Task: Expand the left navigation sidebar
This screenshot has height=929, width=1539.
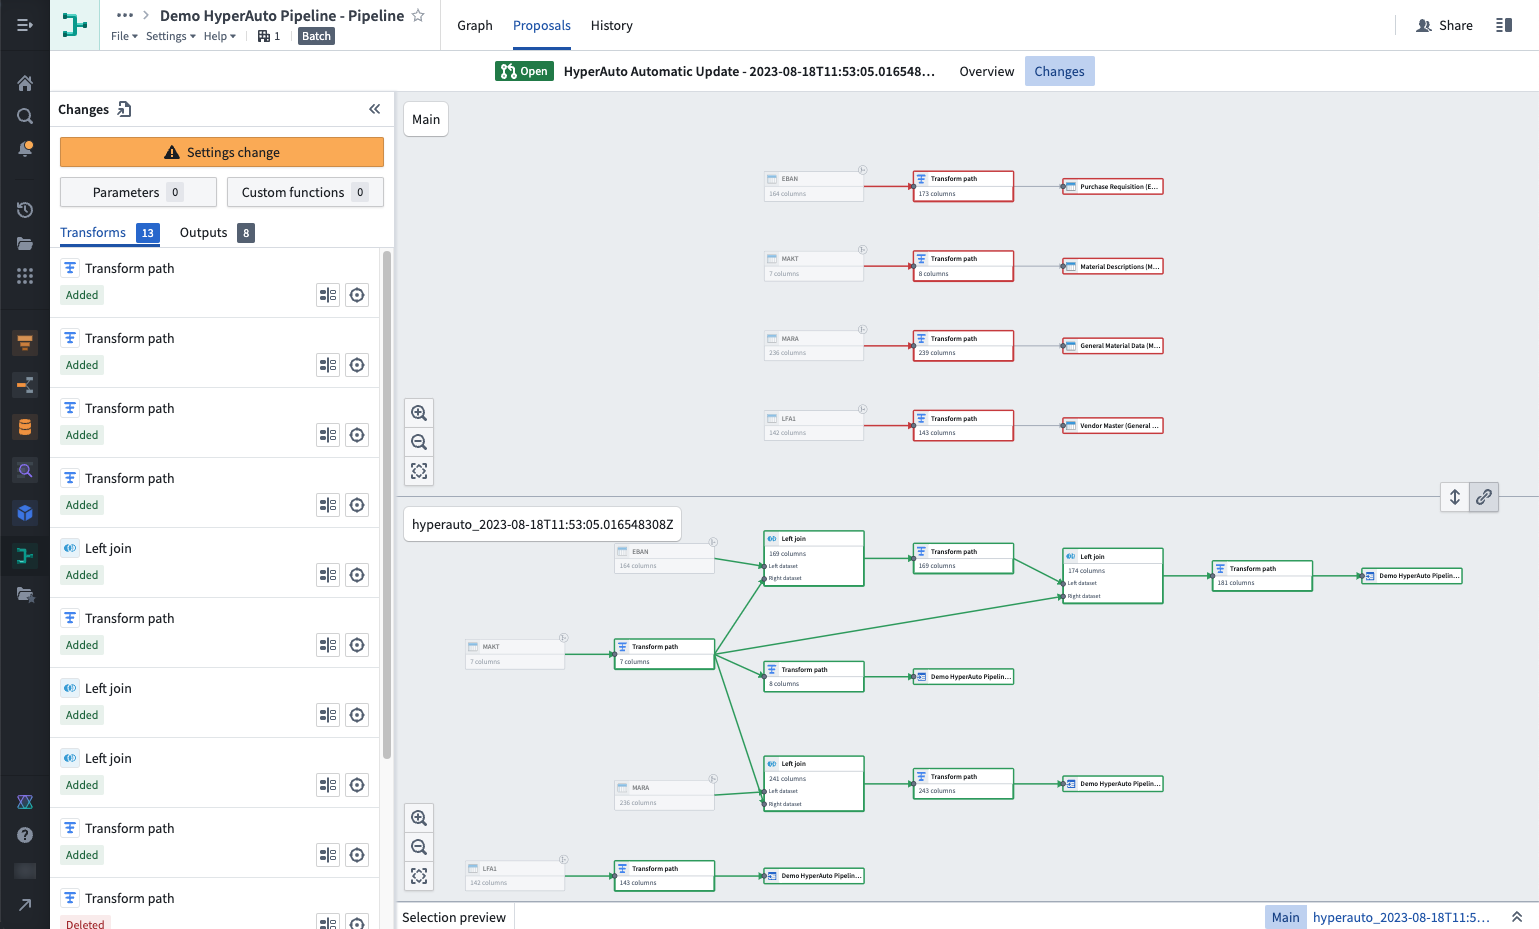Action: [25, 25]
